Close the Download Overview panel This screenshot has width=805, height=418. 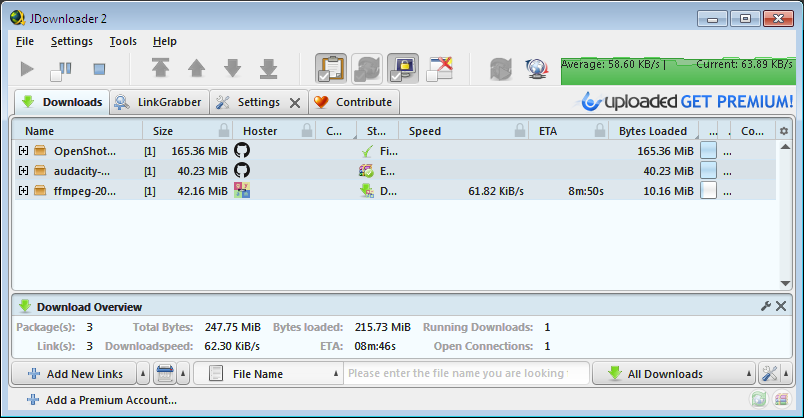tap(781, 307)
